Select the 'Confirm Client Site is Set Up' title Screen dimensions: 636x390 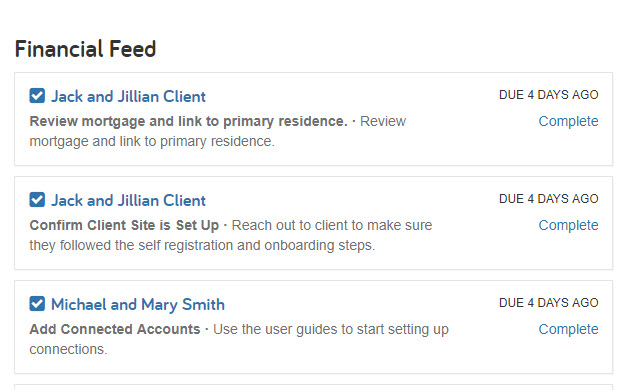124,225
